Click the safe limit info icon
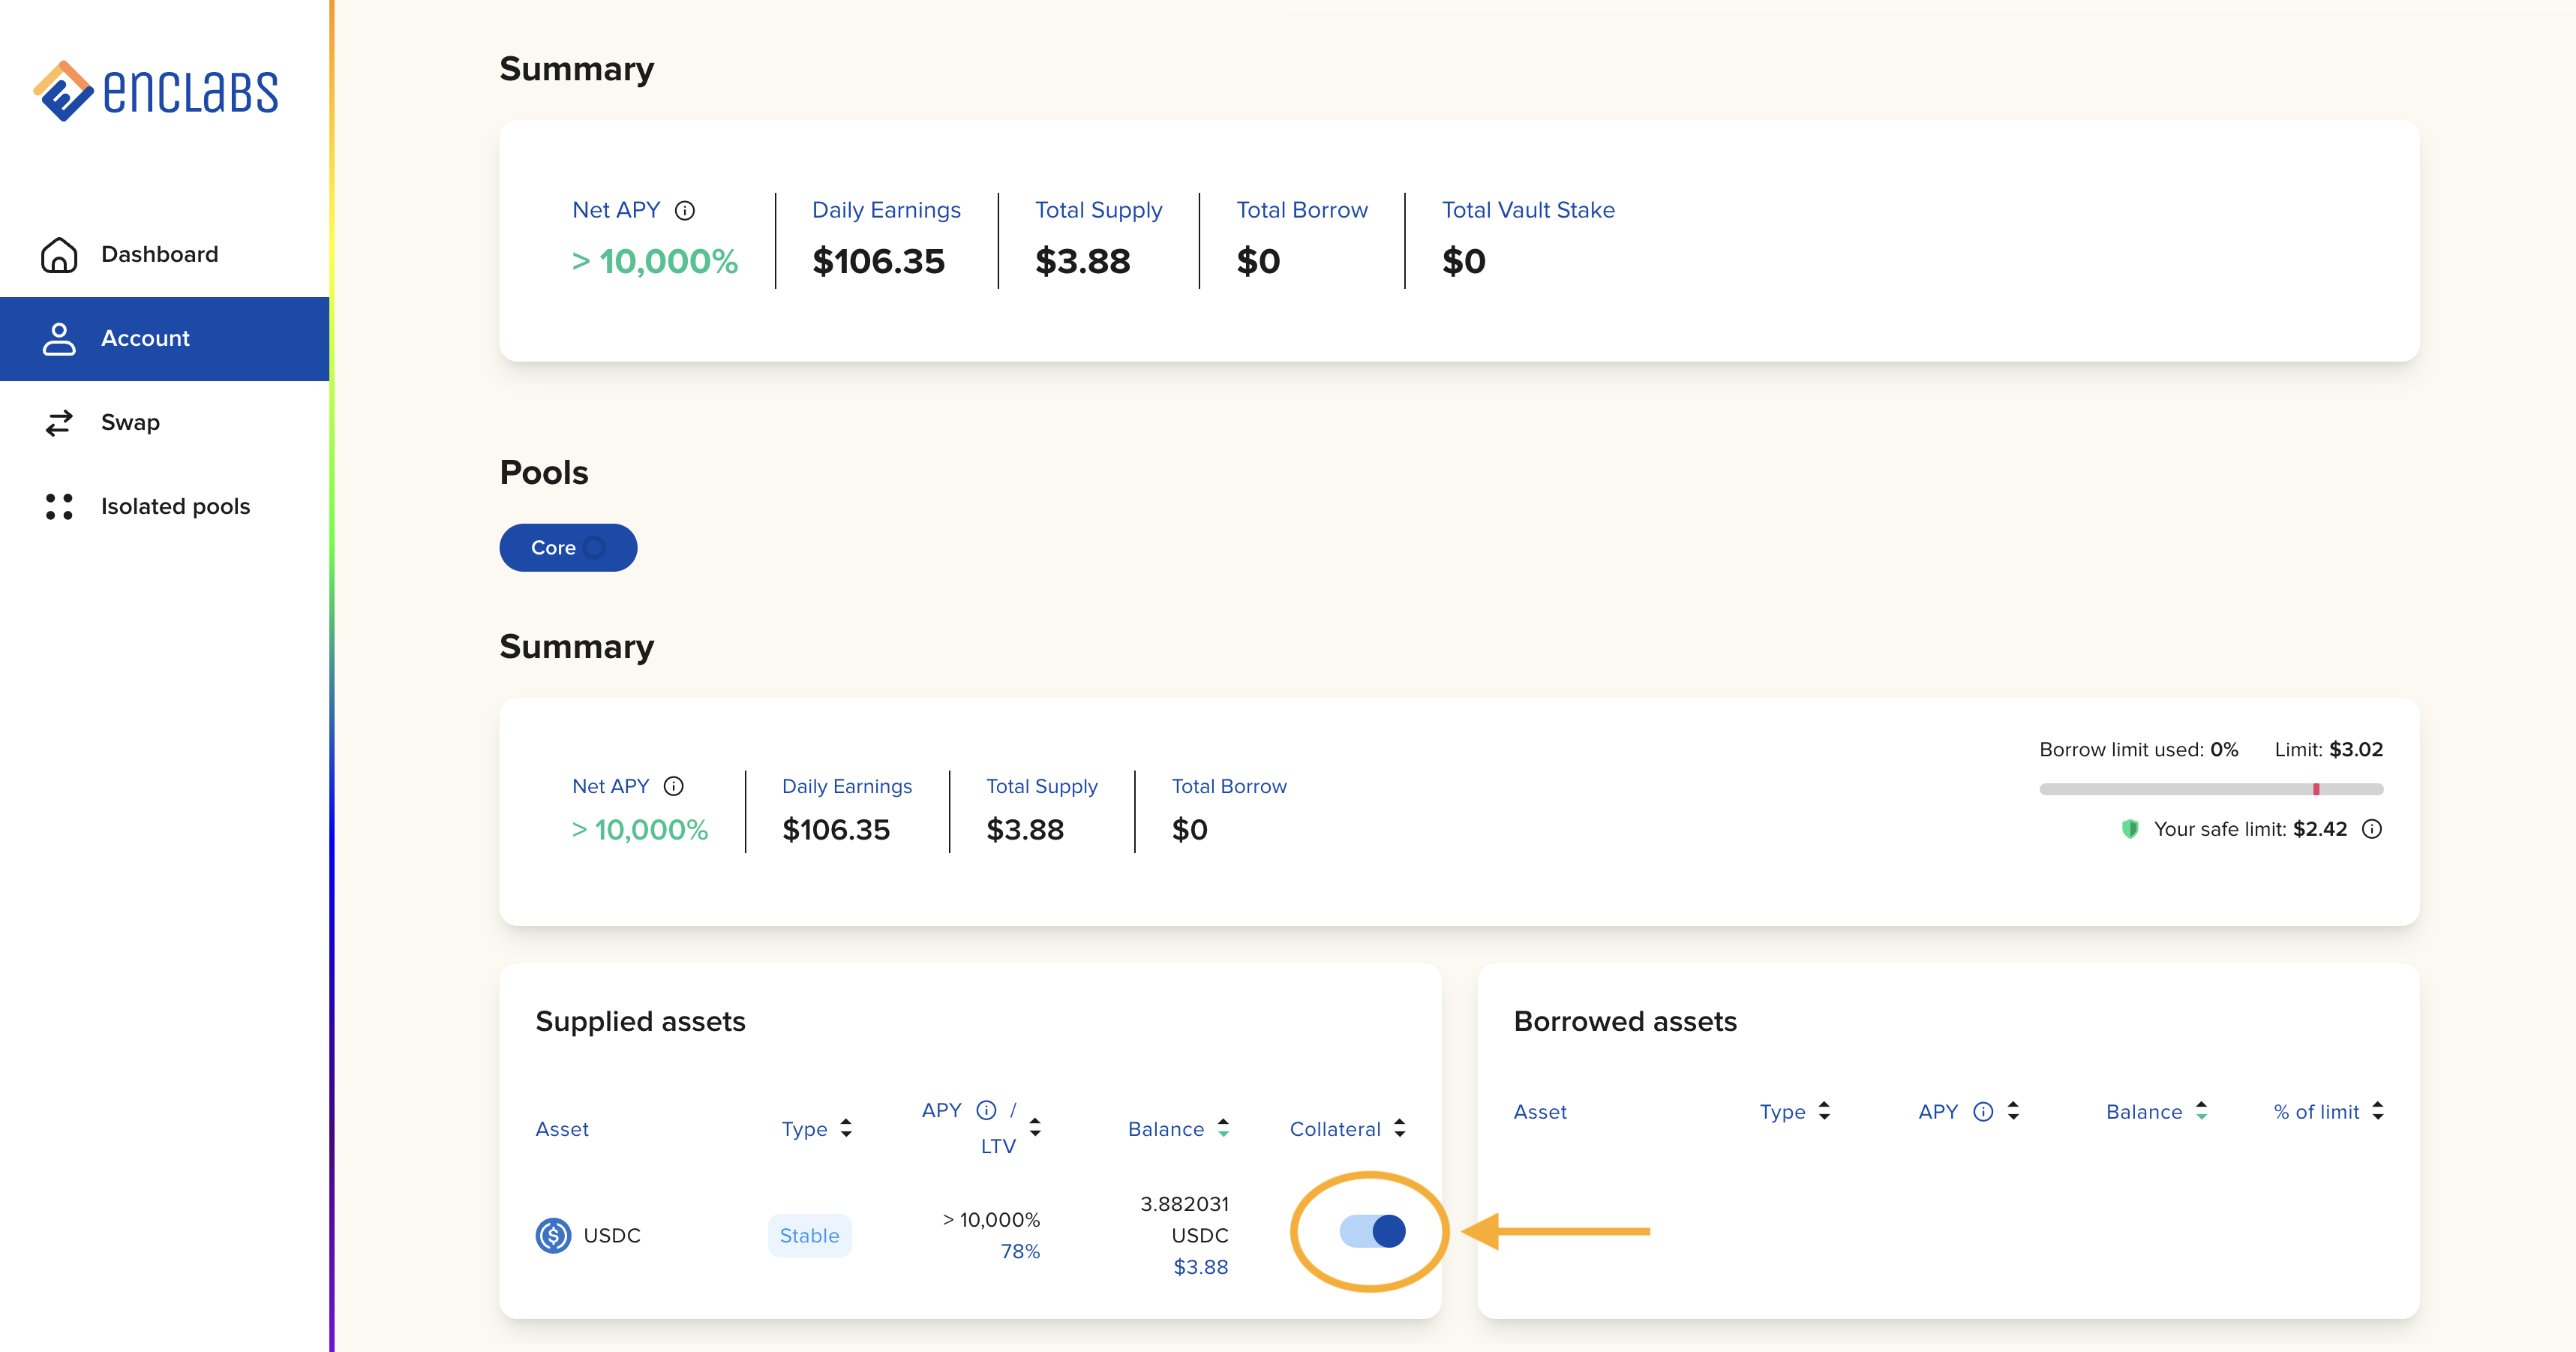 coord(2372,829)
